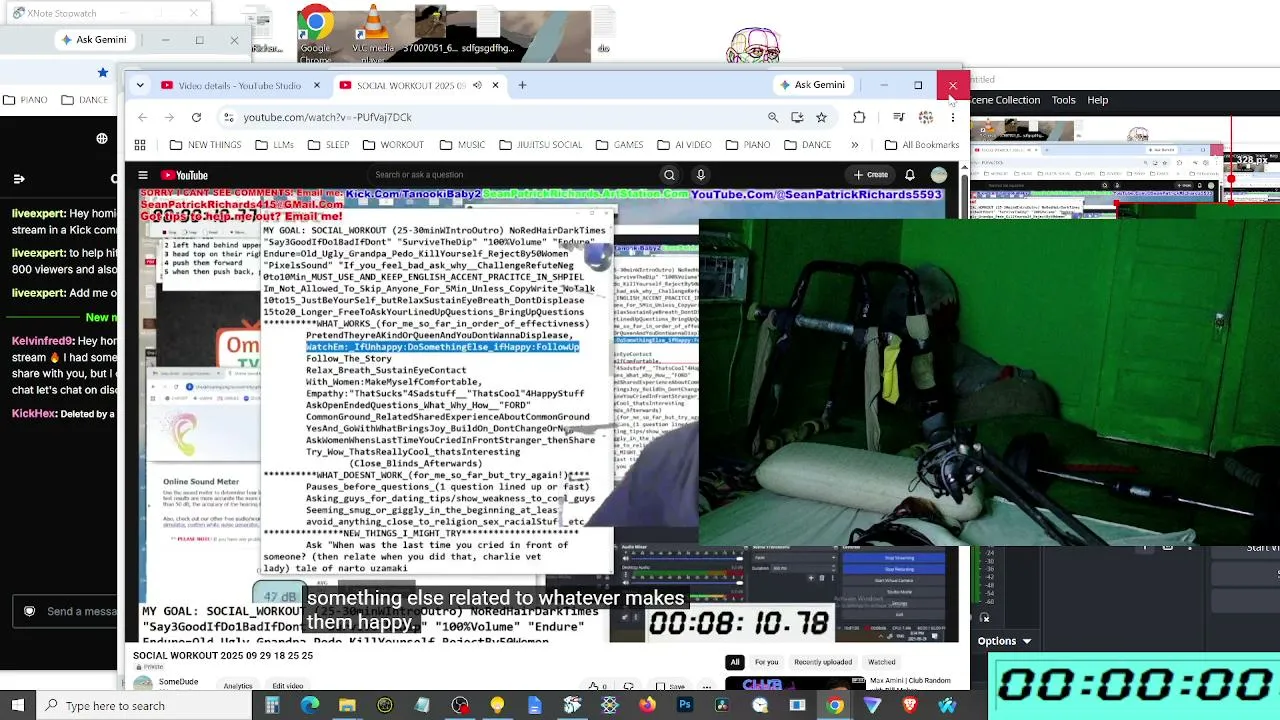Image resolution: width=1280 pixels, height=720 pixels.
Task: Show more bookmarks with the overflow chevron
Action: coord(854,145)
